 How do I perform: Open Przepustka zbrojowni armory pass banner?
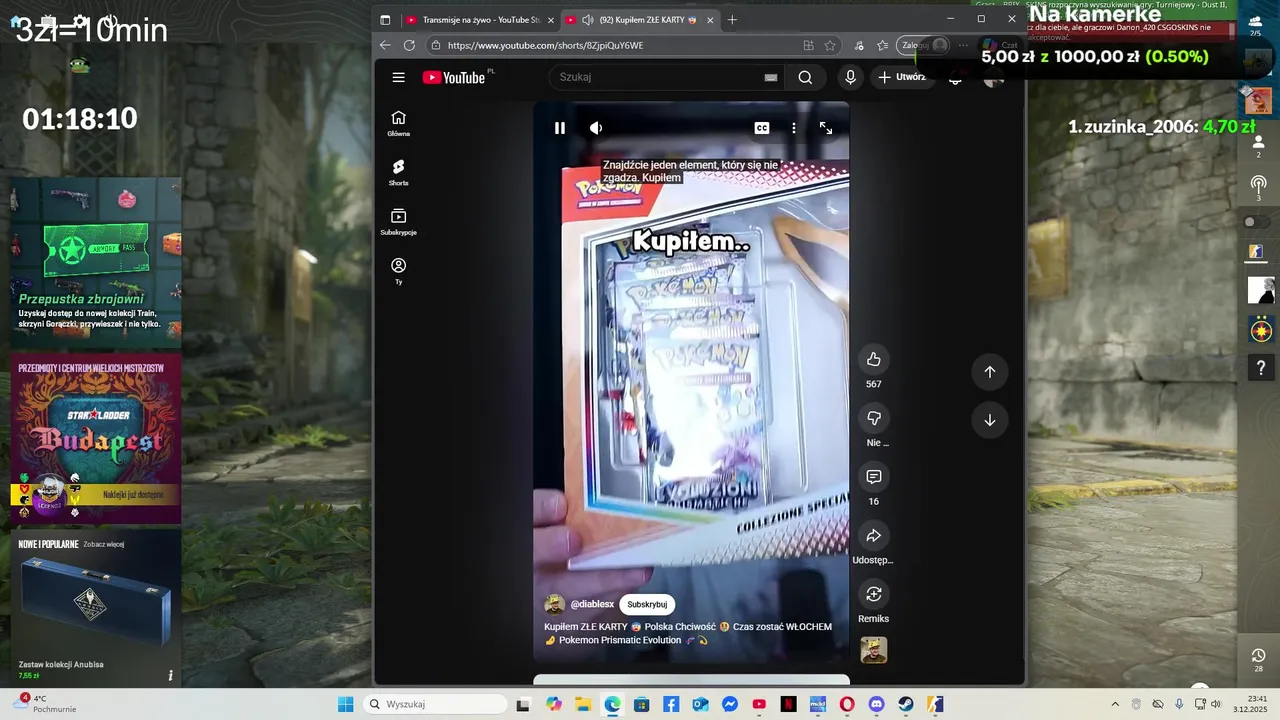96,263
